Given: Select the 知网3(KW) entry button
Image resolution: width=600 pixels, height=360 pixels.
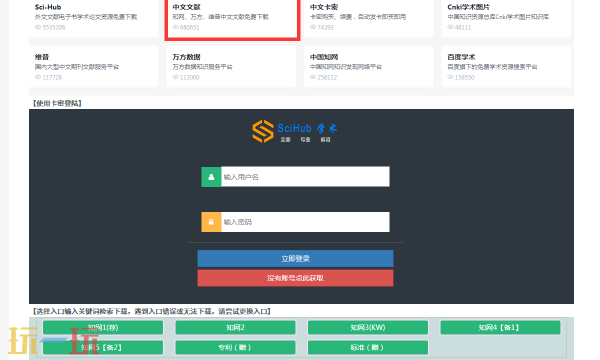Looking at the screenshot, I should [368, 327].
